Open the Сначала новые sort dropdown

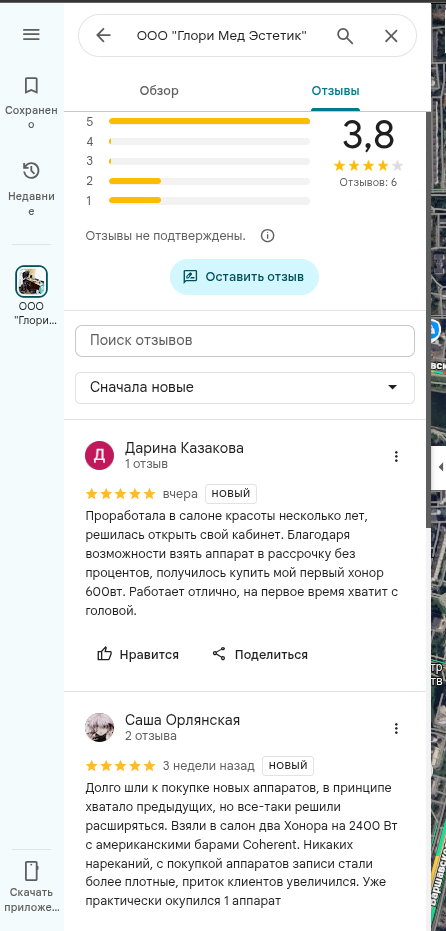(x=245, y=388)
